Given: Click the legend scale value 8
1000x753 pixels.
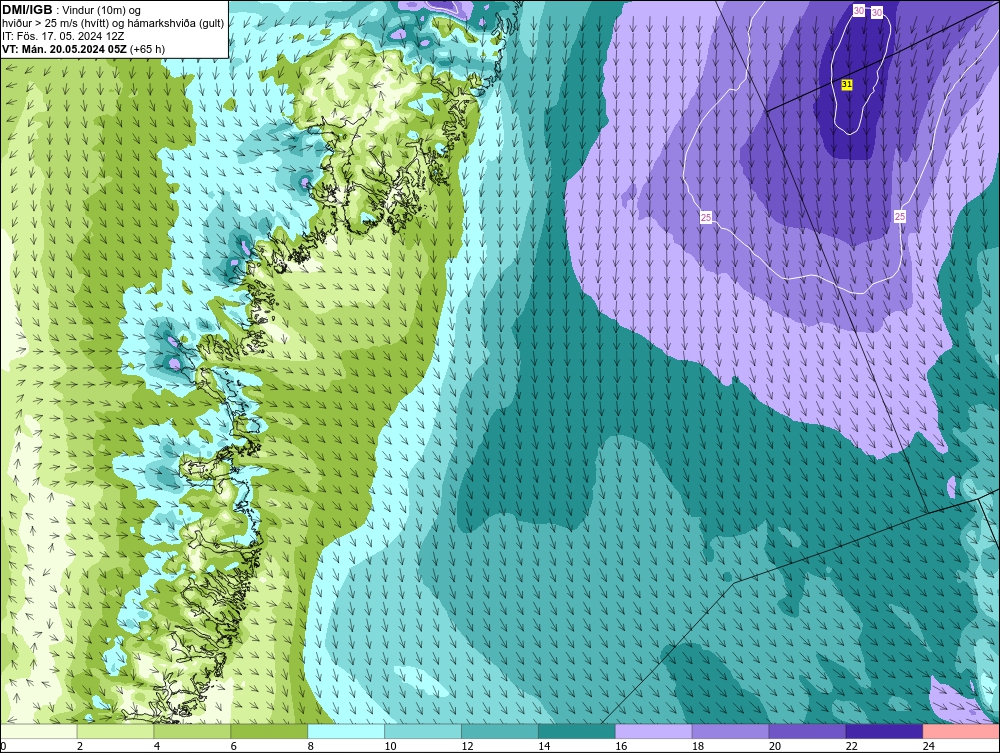Looking at the screenshot, I should pos(311,746).
